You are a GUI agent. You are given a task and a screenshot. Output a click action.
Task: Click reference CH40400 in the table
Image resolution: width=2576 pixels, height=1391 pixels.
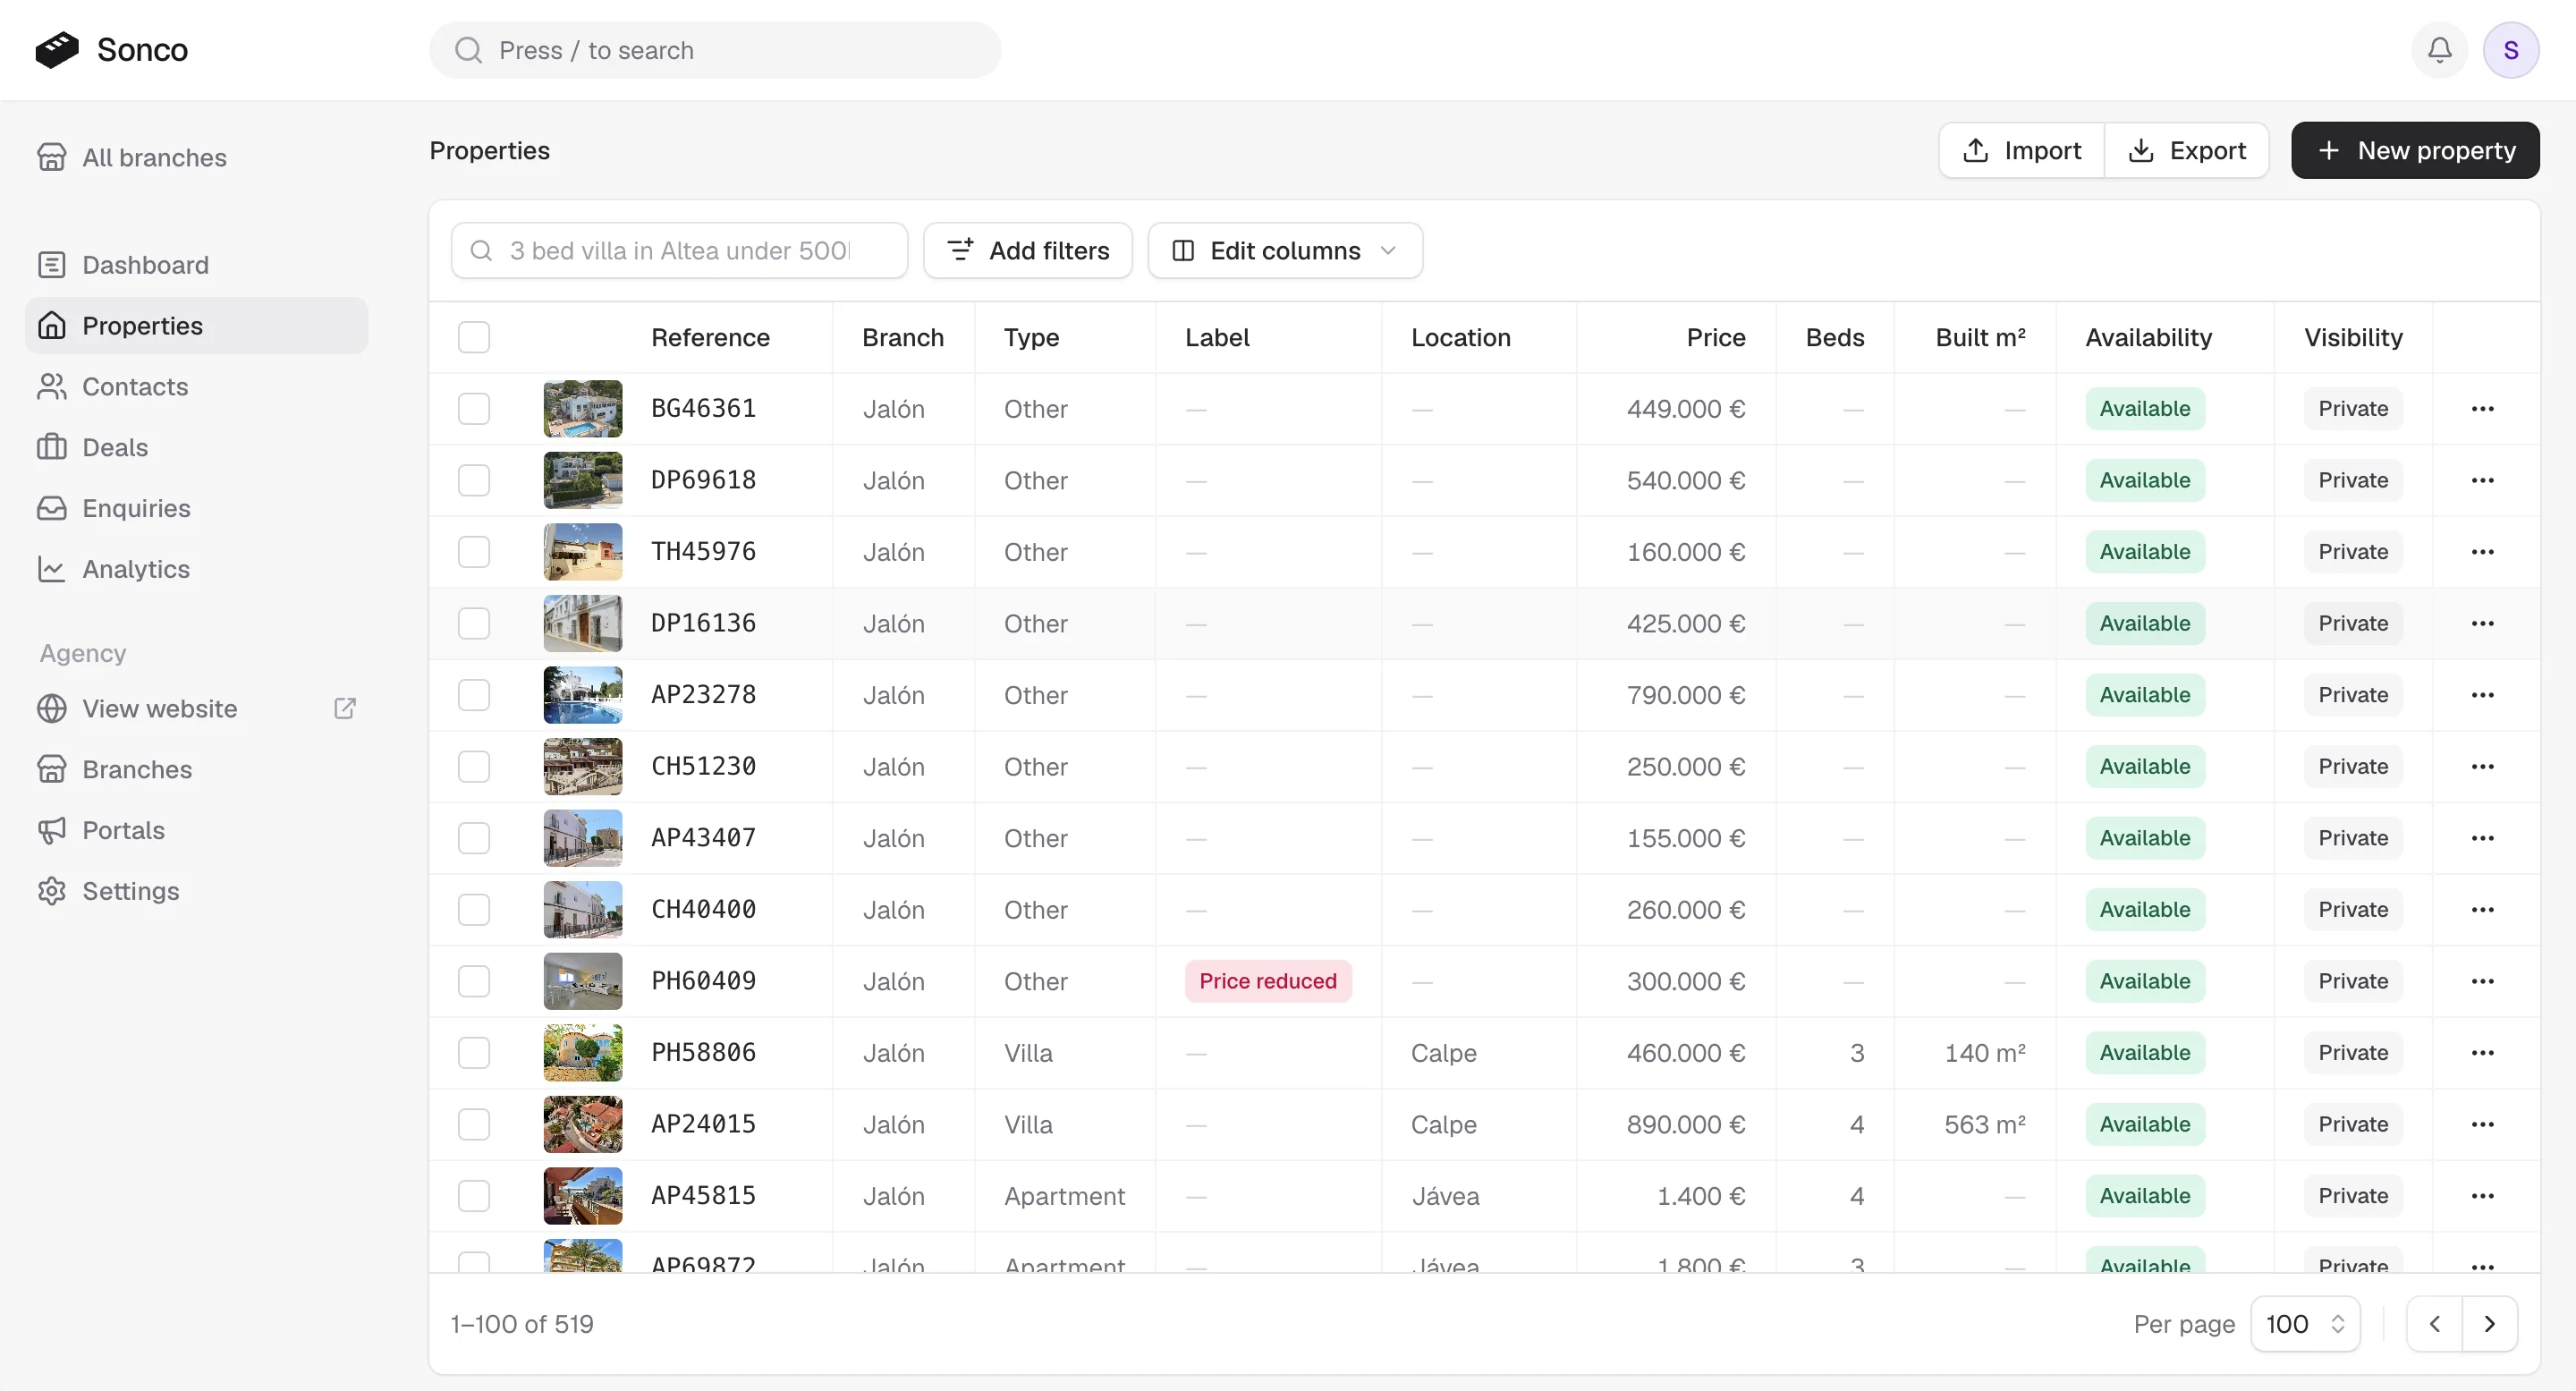click(703, 910)
